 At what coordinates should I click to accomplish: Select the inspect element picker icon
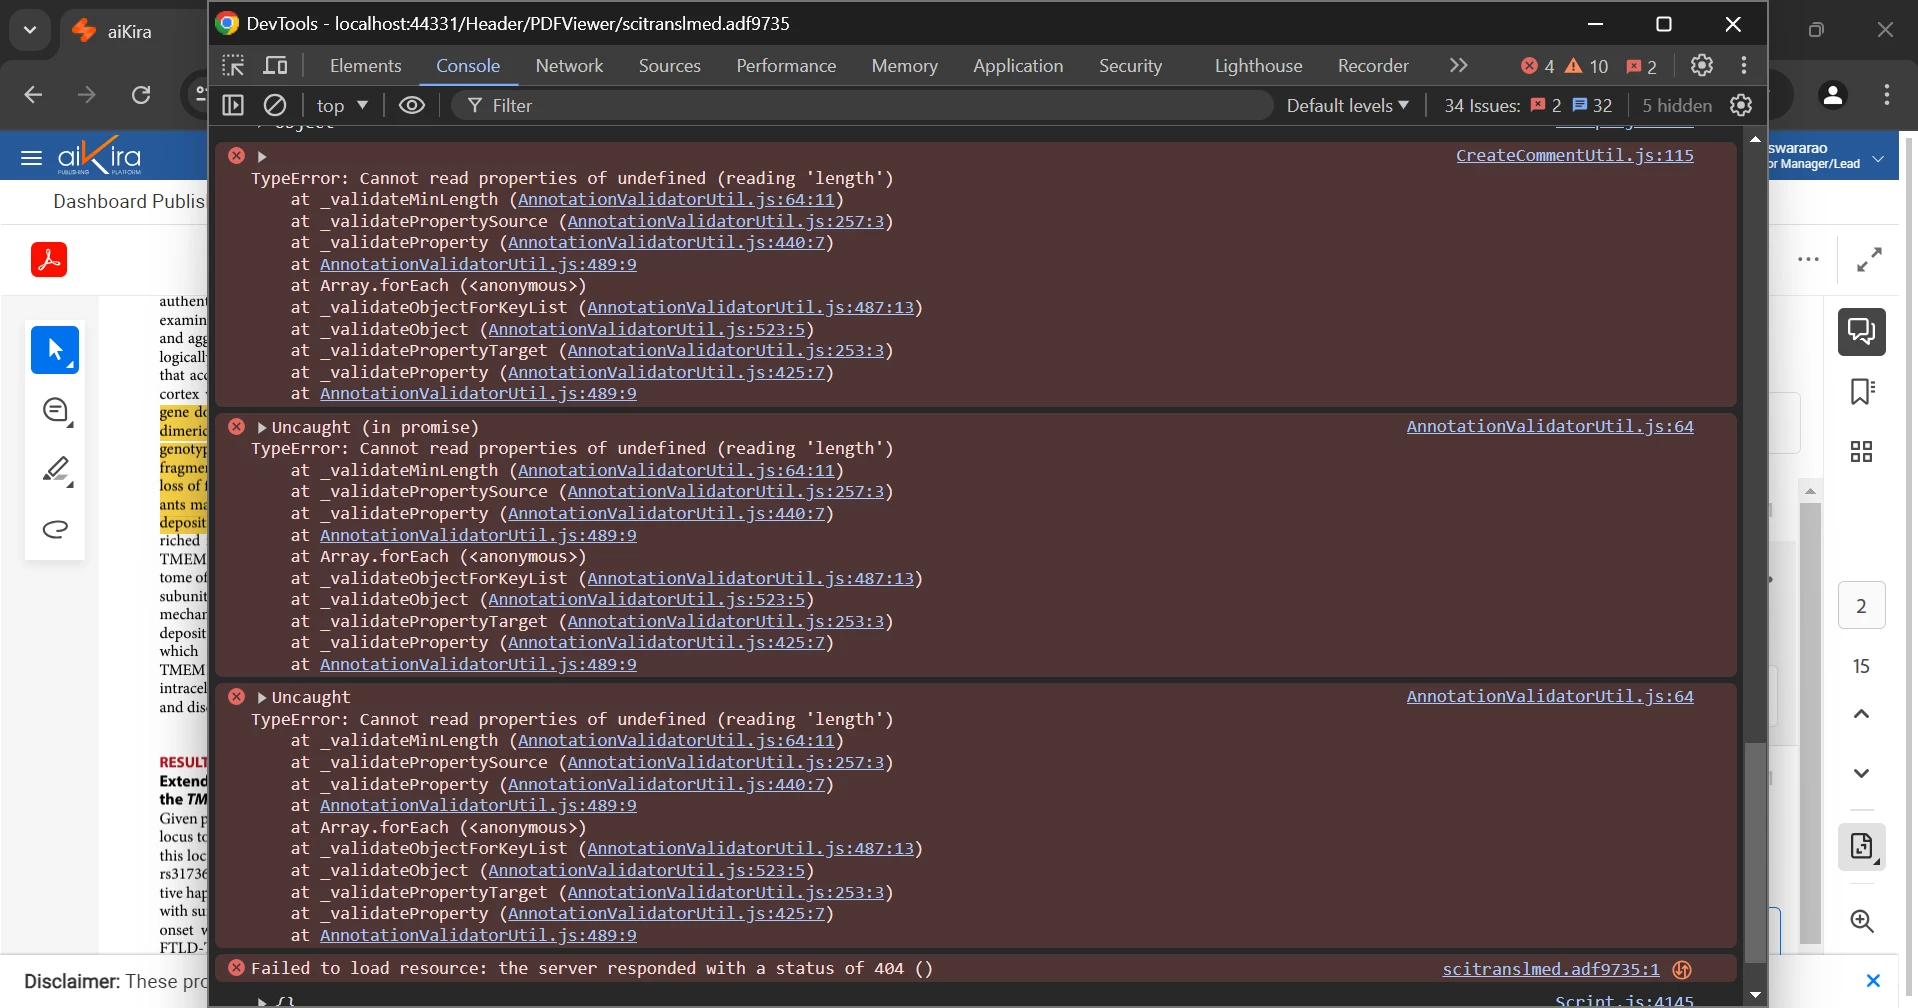click(233, 66)
